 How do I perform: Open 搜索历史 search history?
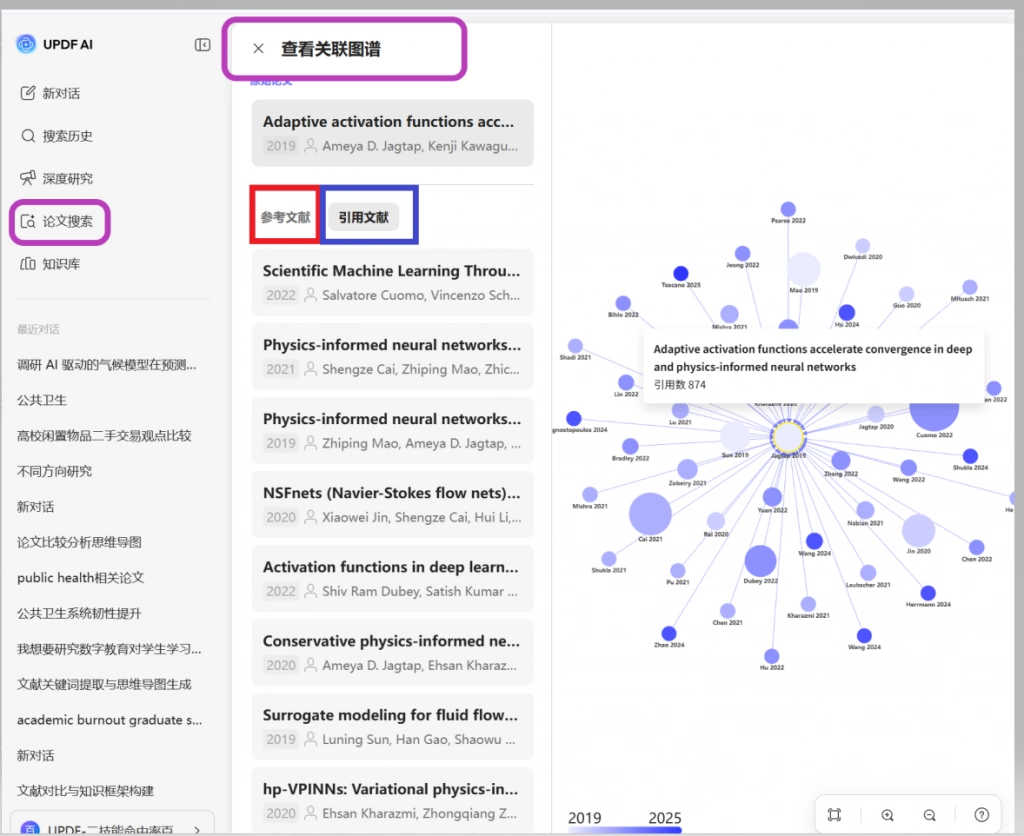click(57, 136)
